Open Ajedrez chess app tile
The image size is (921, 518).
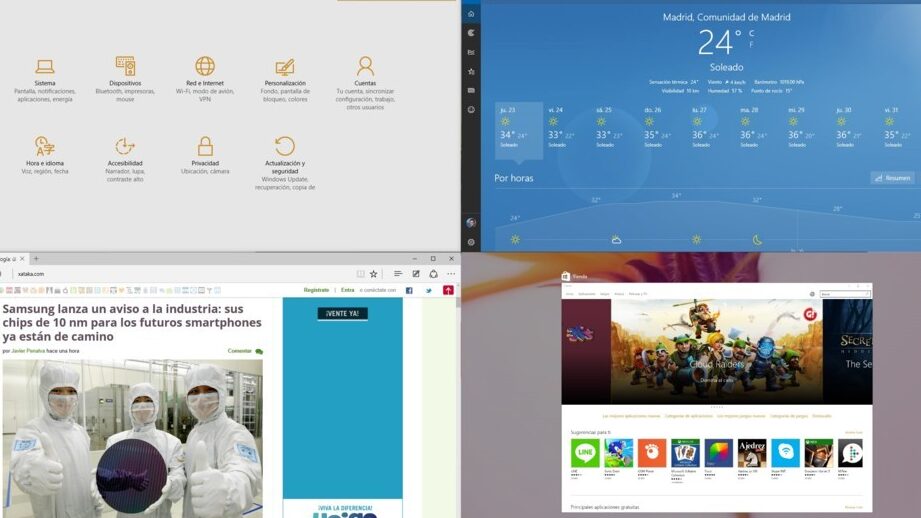click(x=752, y=453)
